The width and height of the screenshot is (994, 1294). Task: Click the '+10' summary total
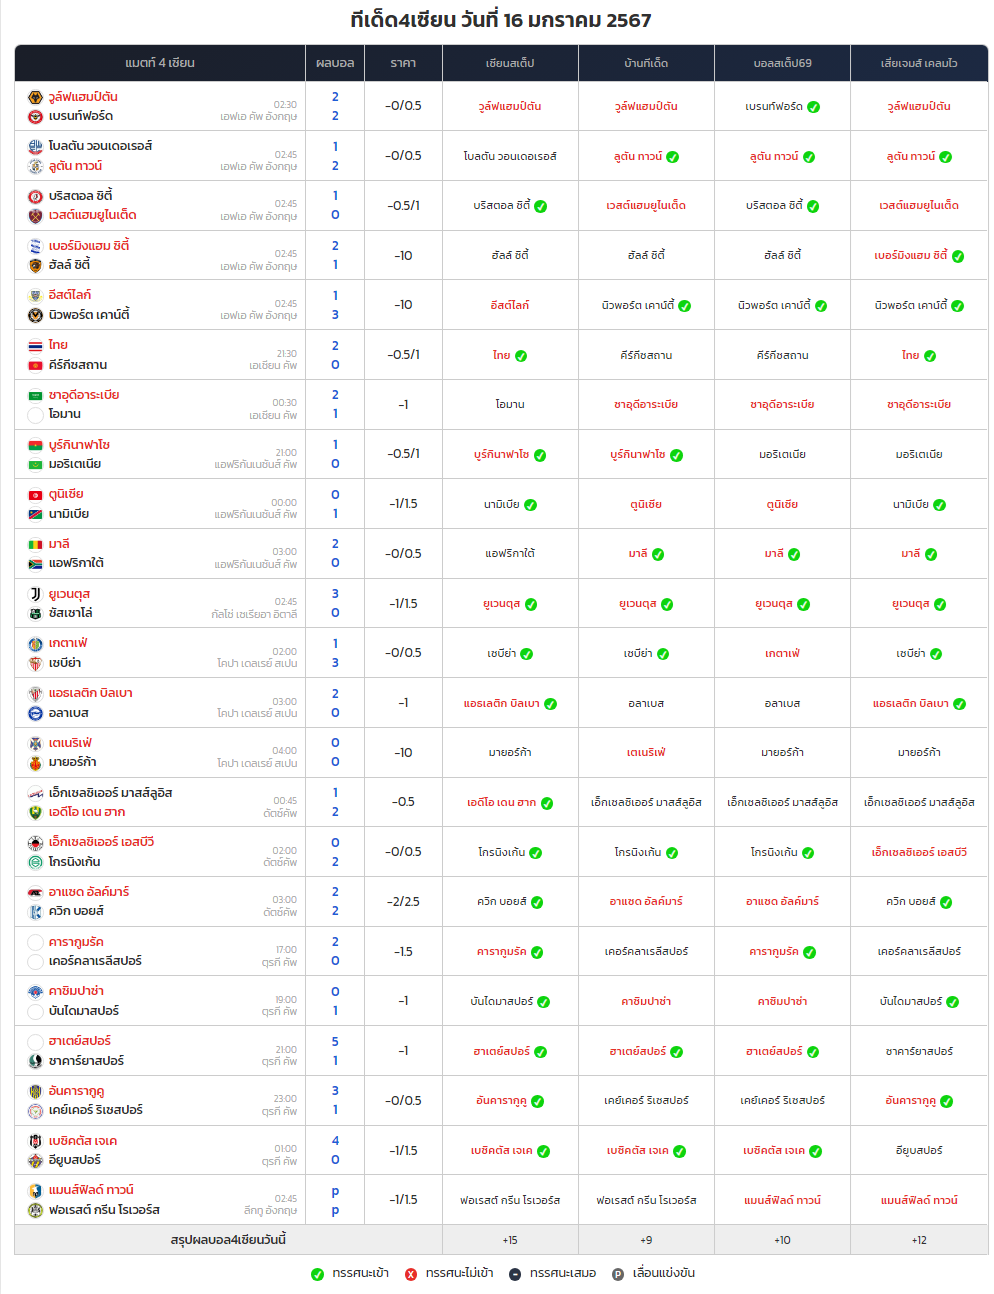[782, 1240]
